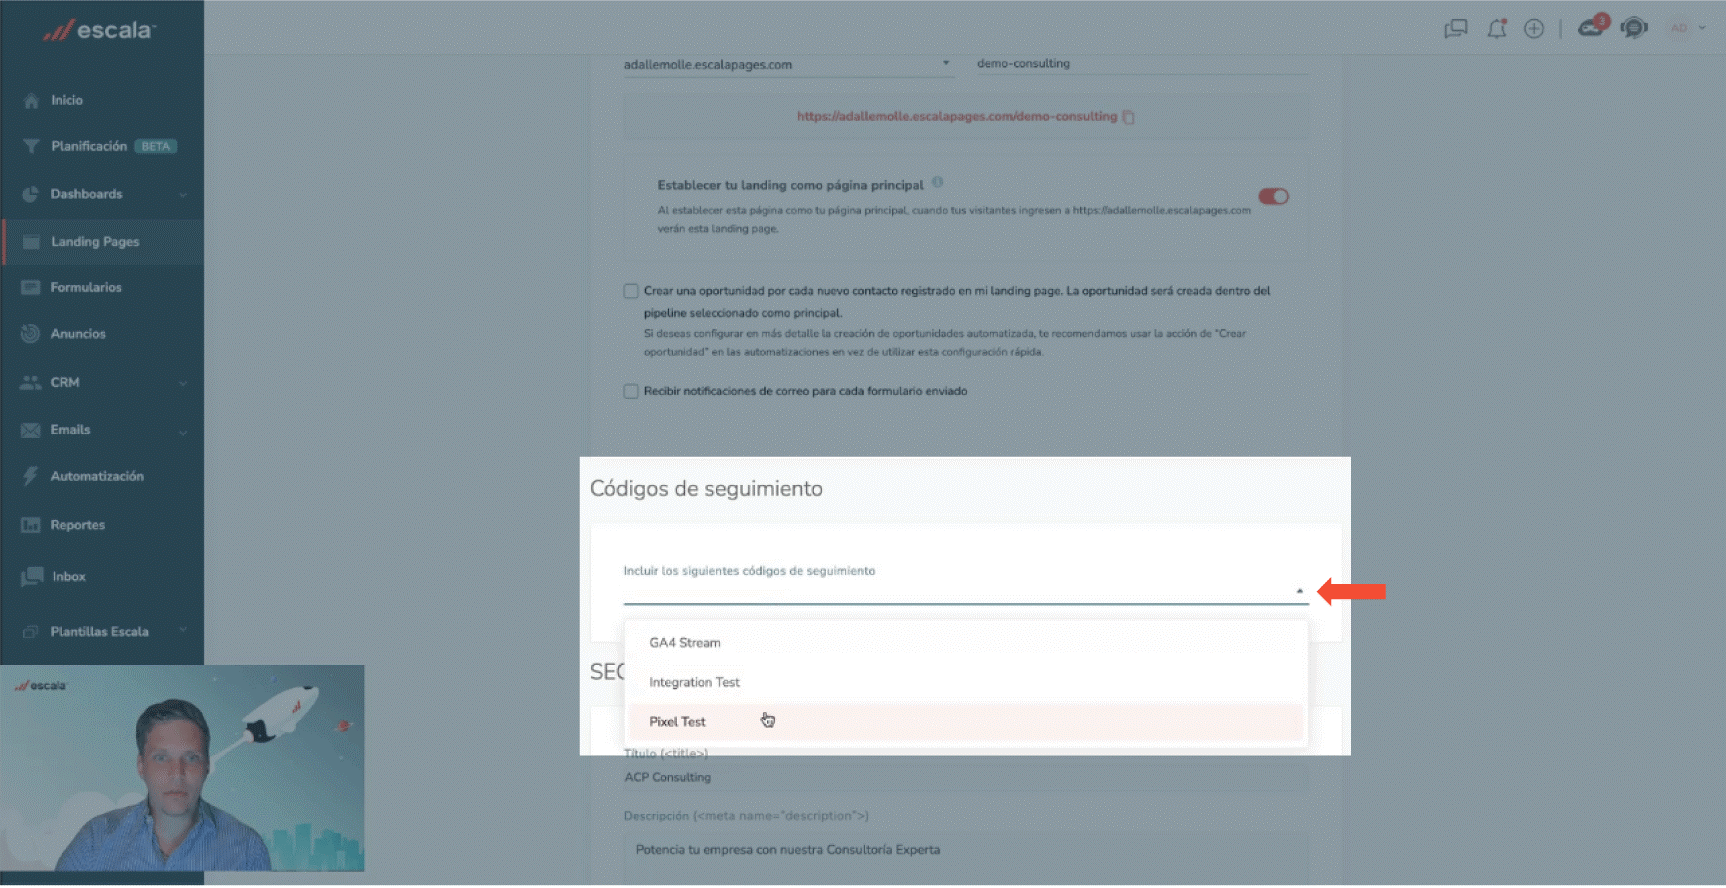Open the notifications bell icon
The height and width of the screenshot is (888, 1726).
pyautogui.click(x=1496, y=29)
